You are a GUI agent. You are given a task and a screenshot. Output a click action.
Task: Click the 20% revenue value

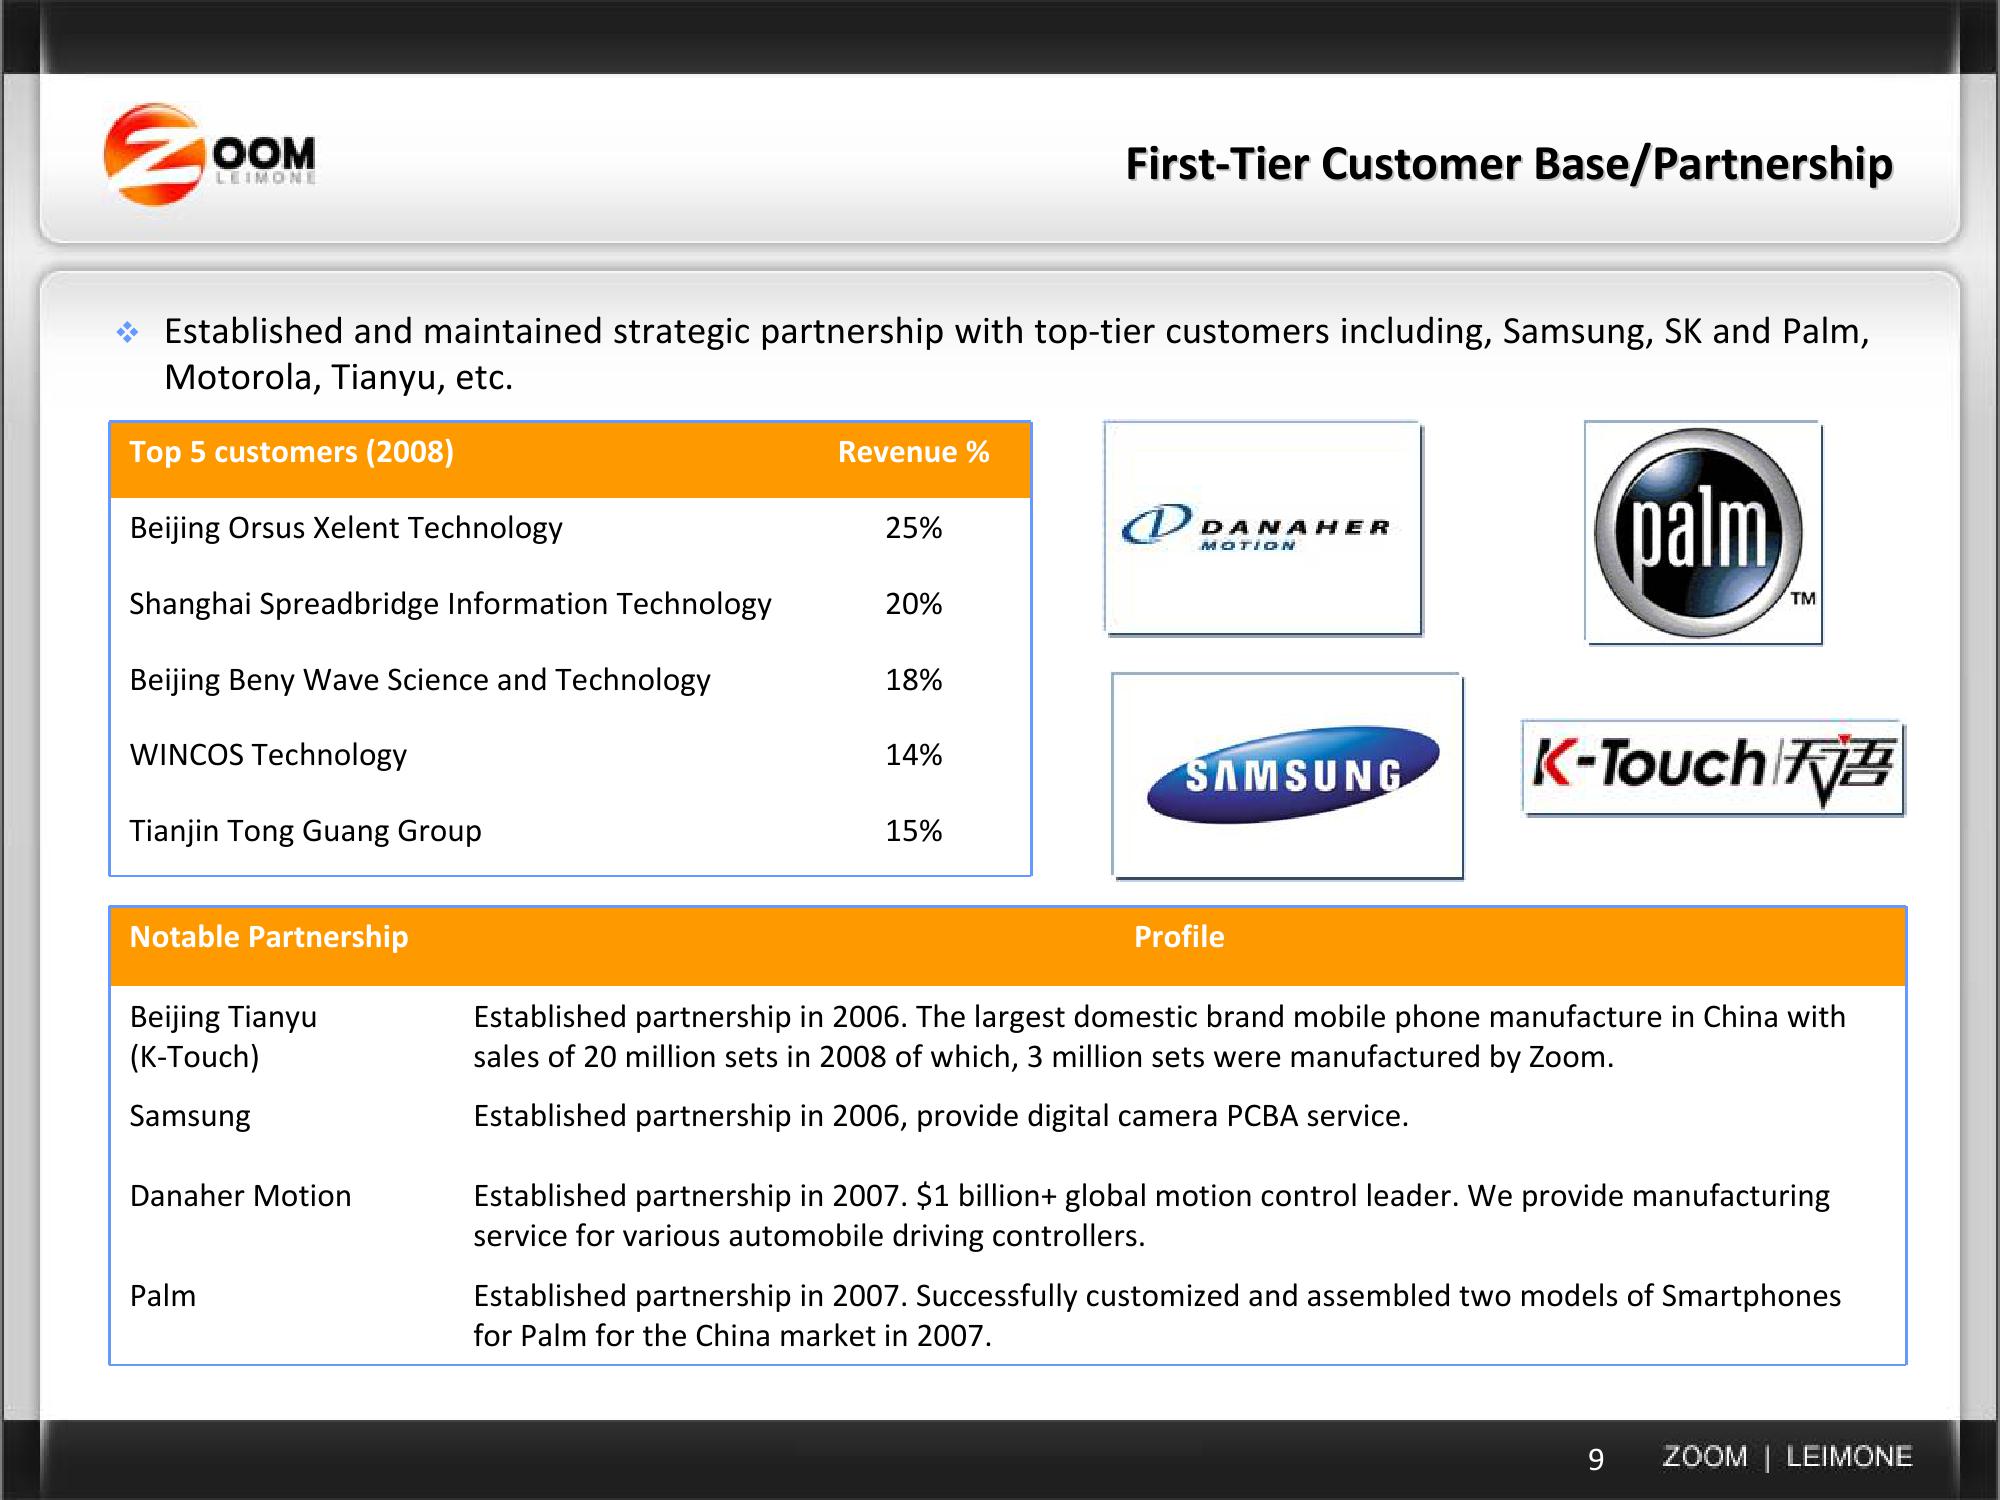pos(913,604)
